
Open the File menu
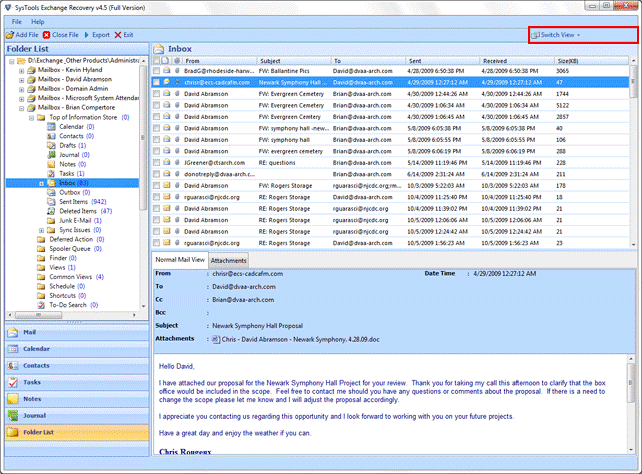click(16, 22)
